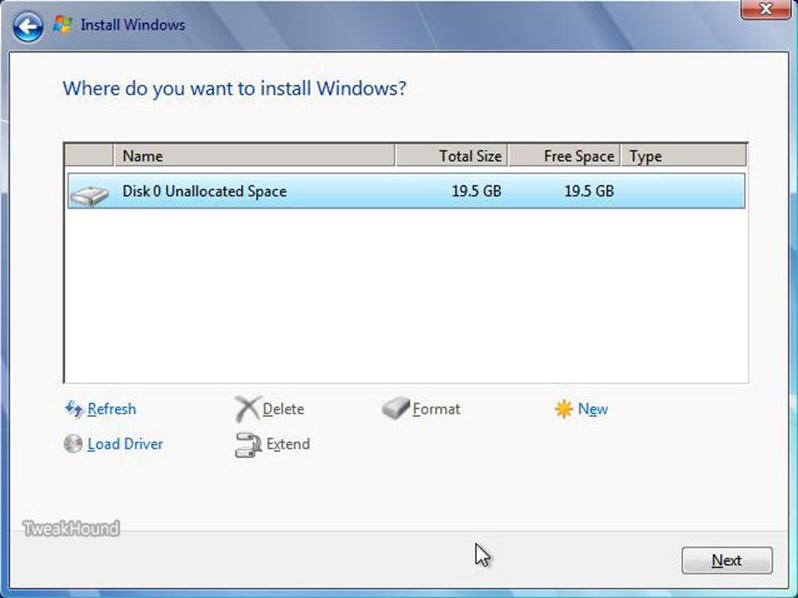This screenshot has width=798, height=598.
Task: Click the Extend partition icon
Action: pos(248,445)
